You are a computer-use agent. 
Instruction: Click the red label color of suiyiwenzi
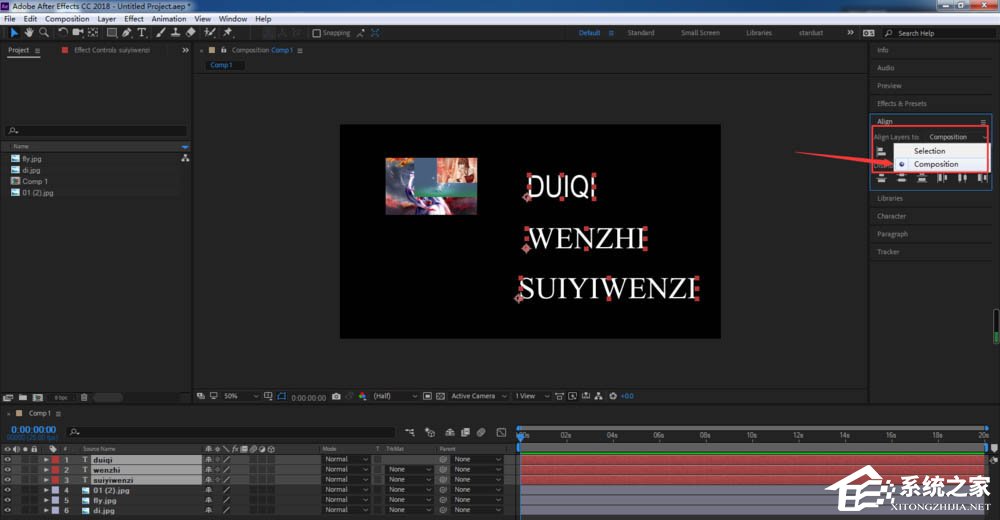point(56,480)
